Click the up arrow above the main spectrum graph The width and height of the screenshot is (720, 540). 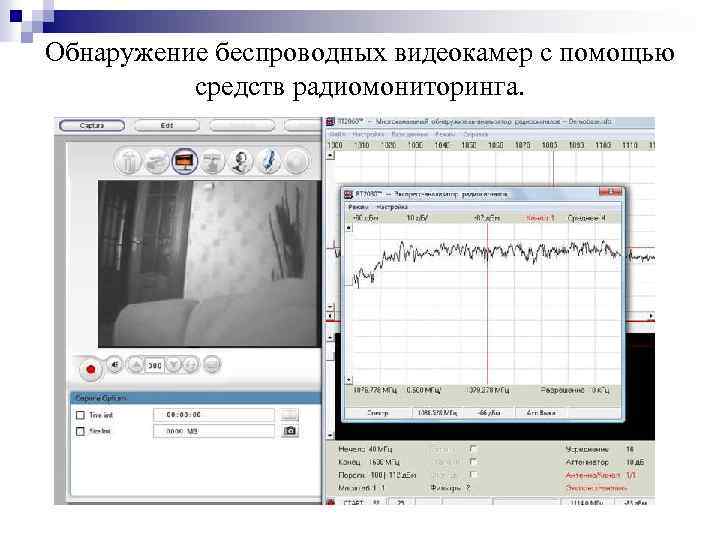pyautogui.click(x=331, y=155)
